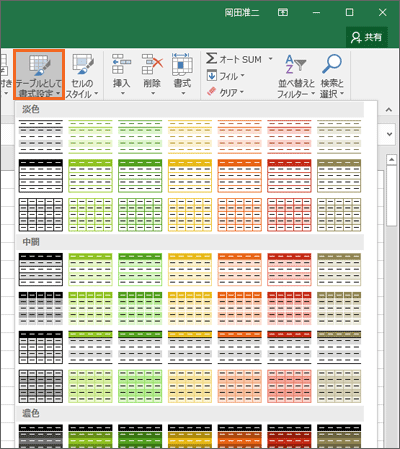Click the AutoSum sigma icon
The image size is (400, 449).
(211, 58)
